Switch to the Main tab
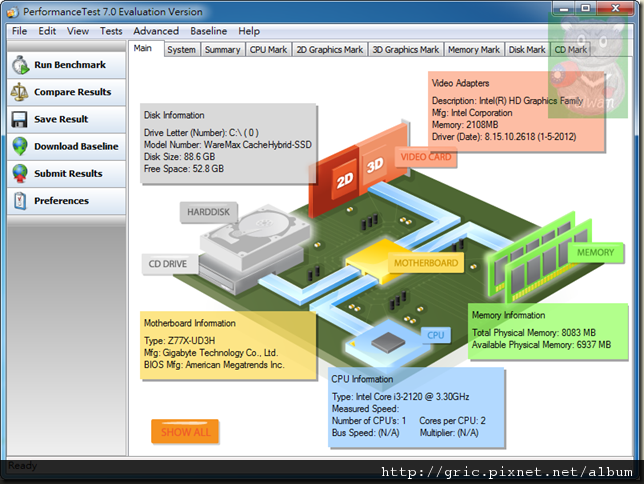This screenshot has width=644, height=484. click(x=146, y=48)
